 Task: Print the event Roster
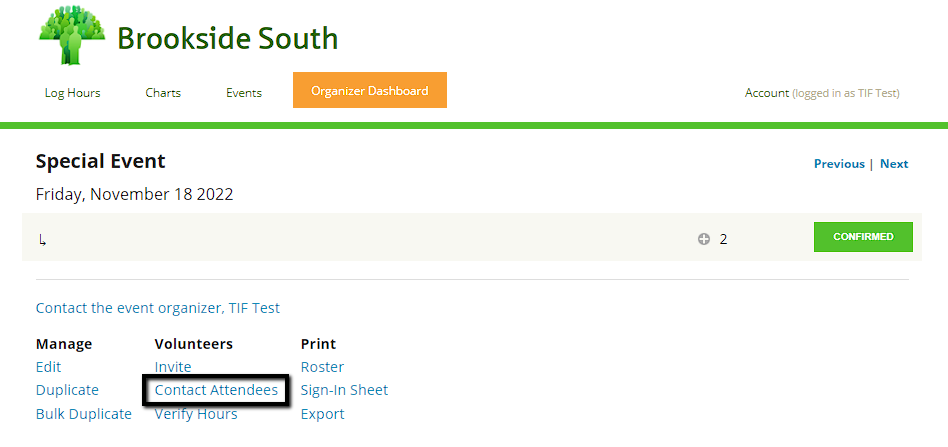coord(322,367)
